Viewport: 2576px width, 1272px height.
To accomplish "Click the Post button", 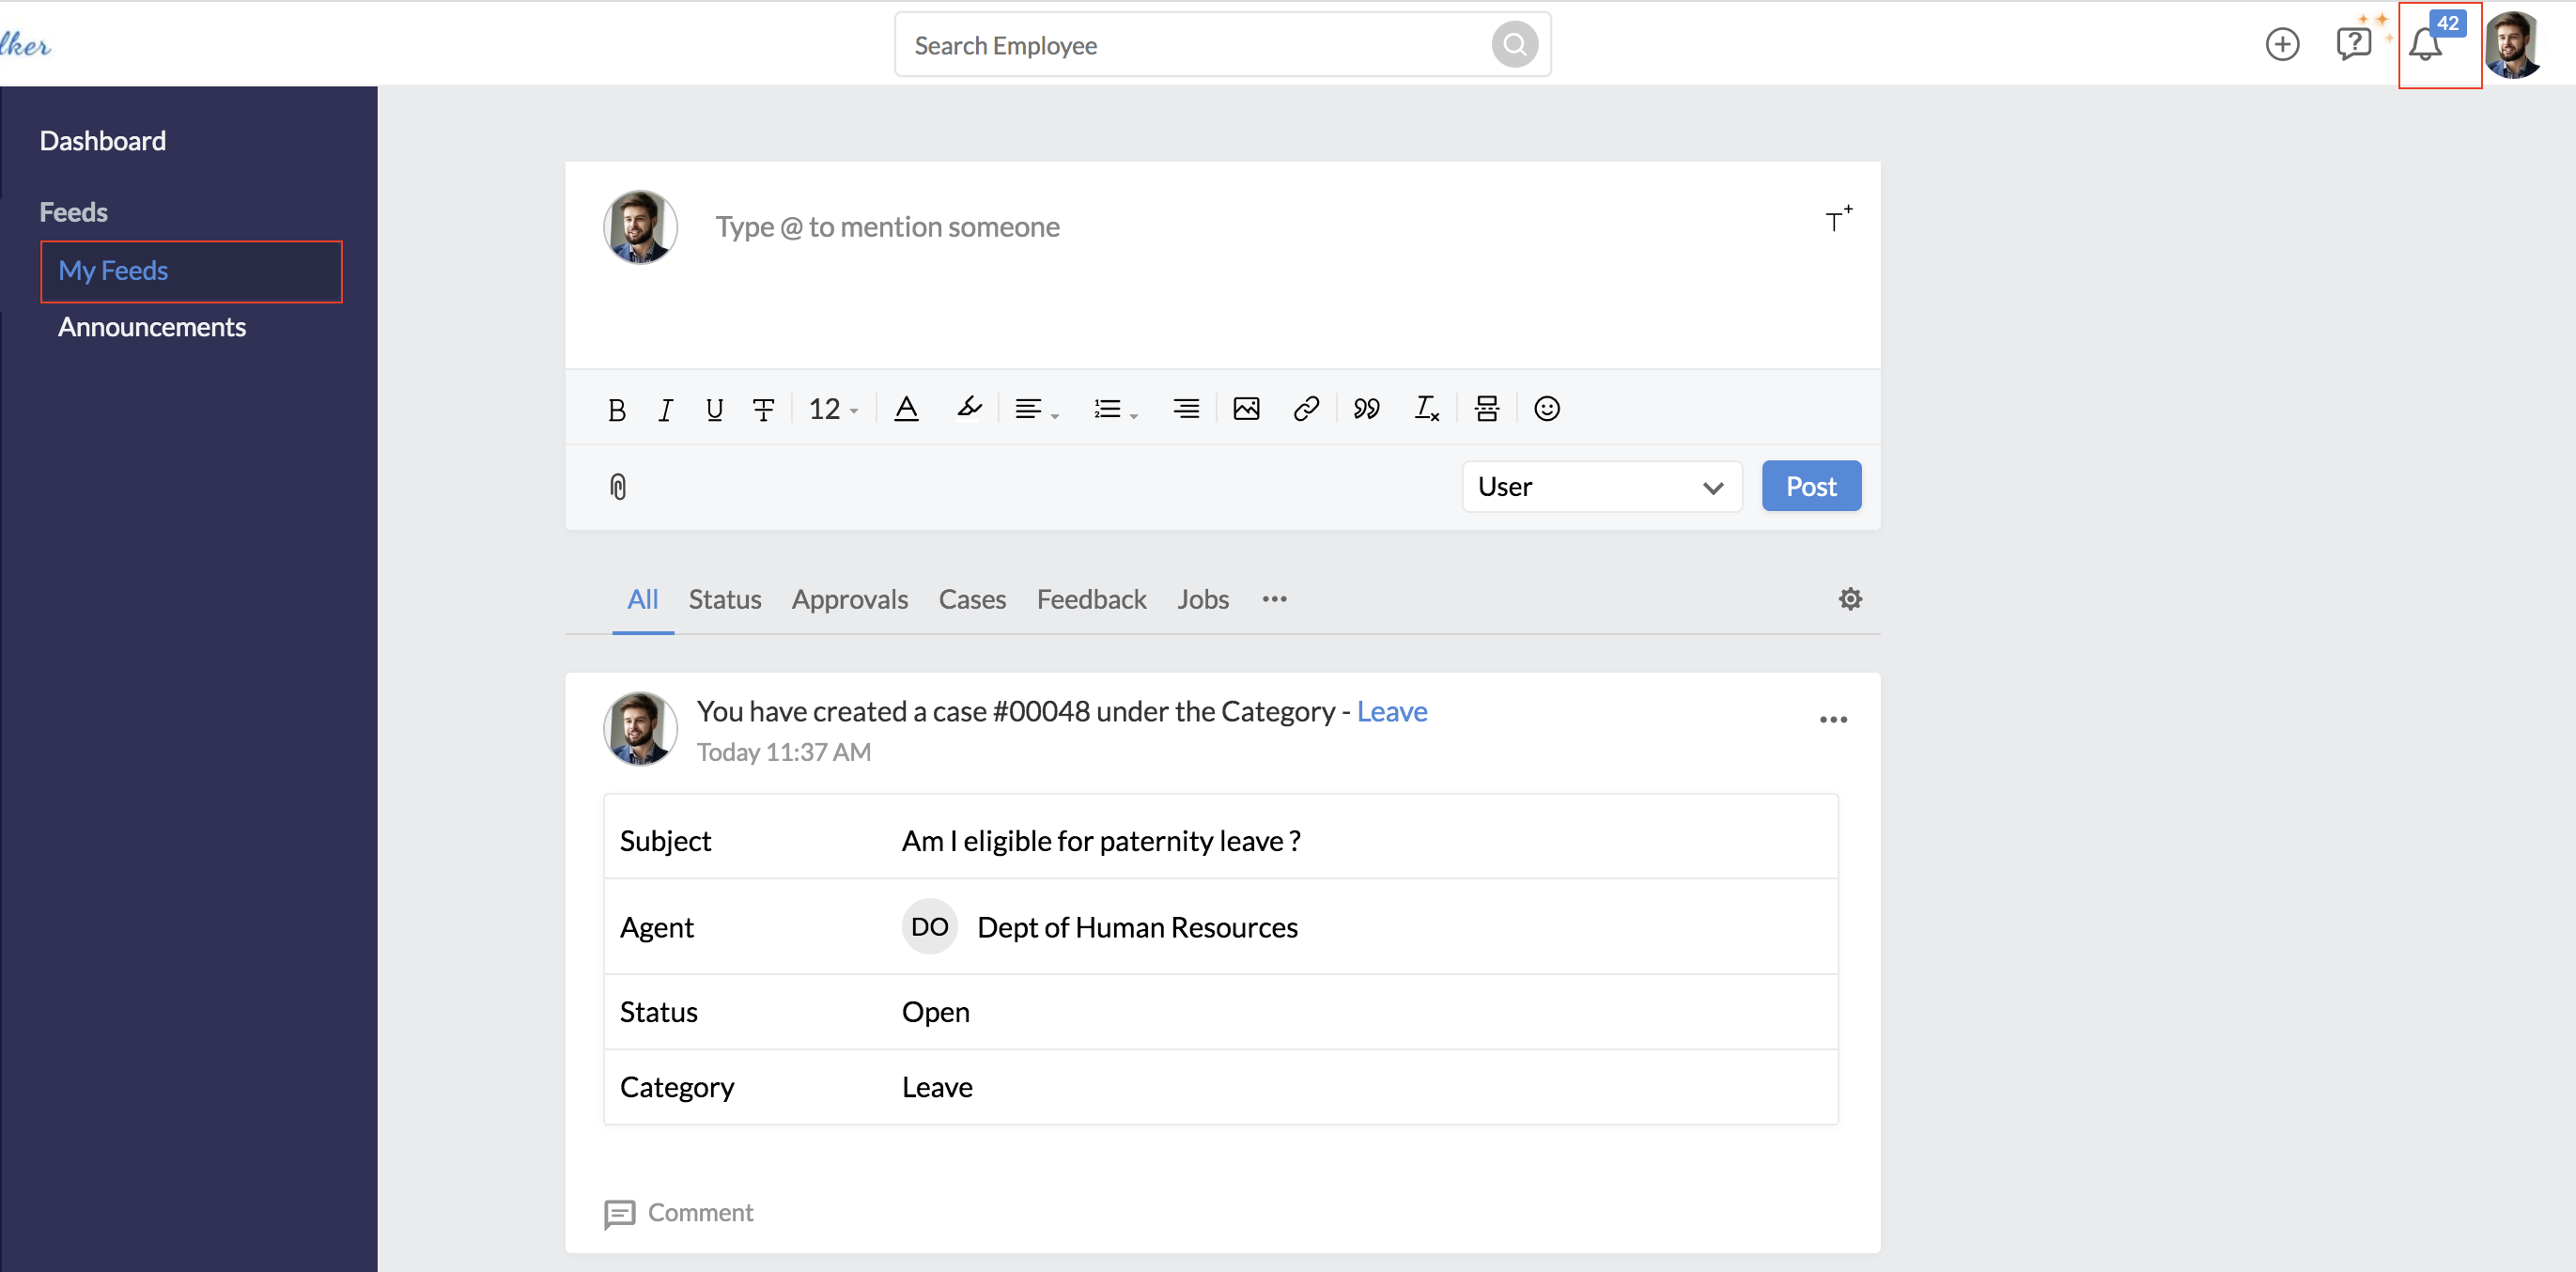I will (1811, 486).
